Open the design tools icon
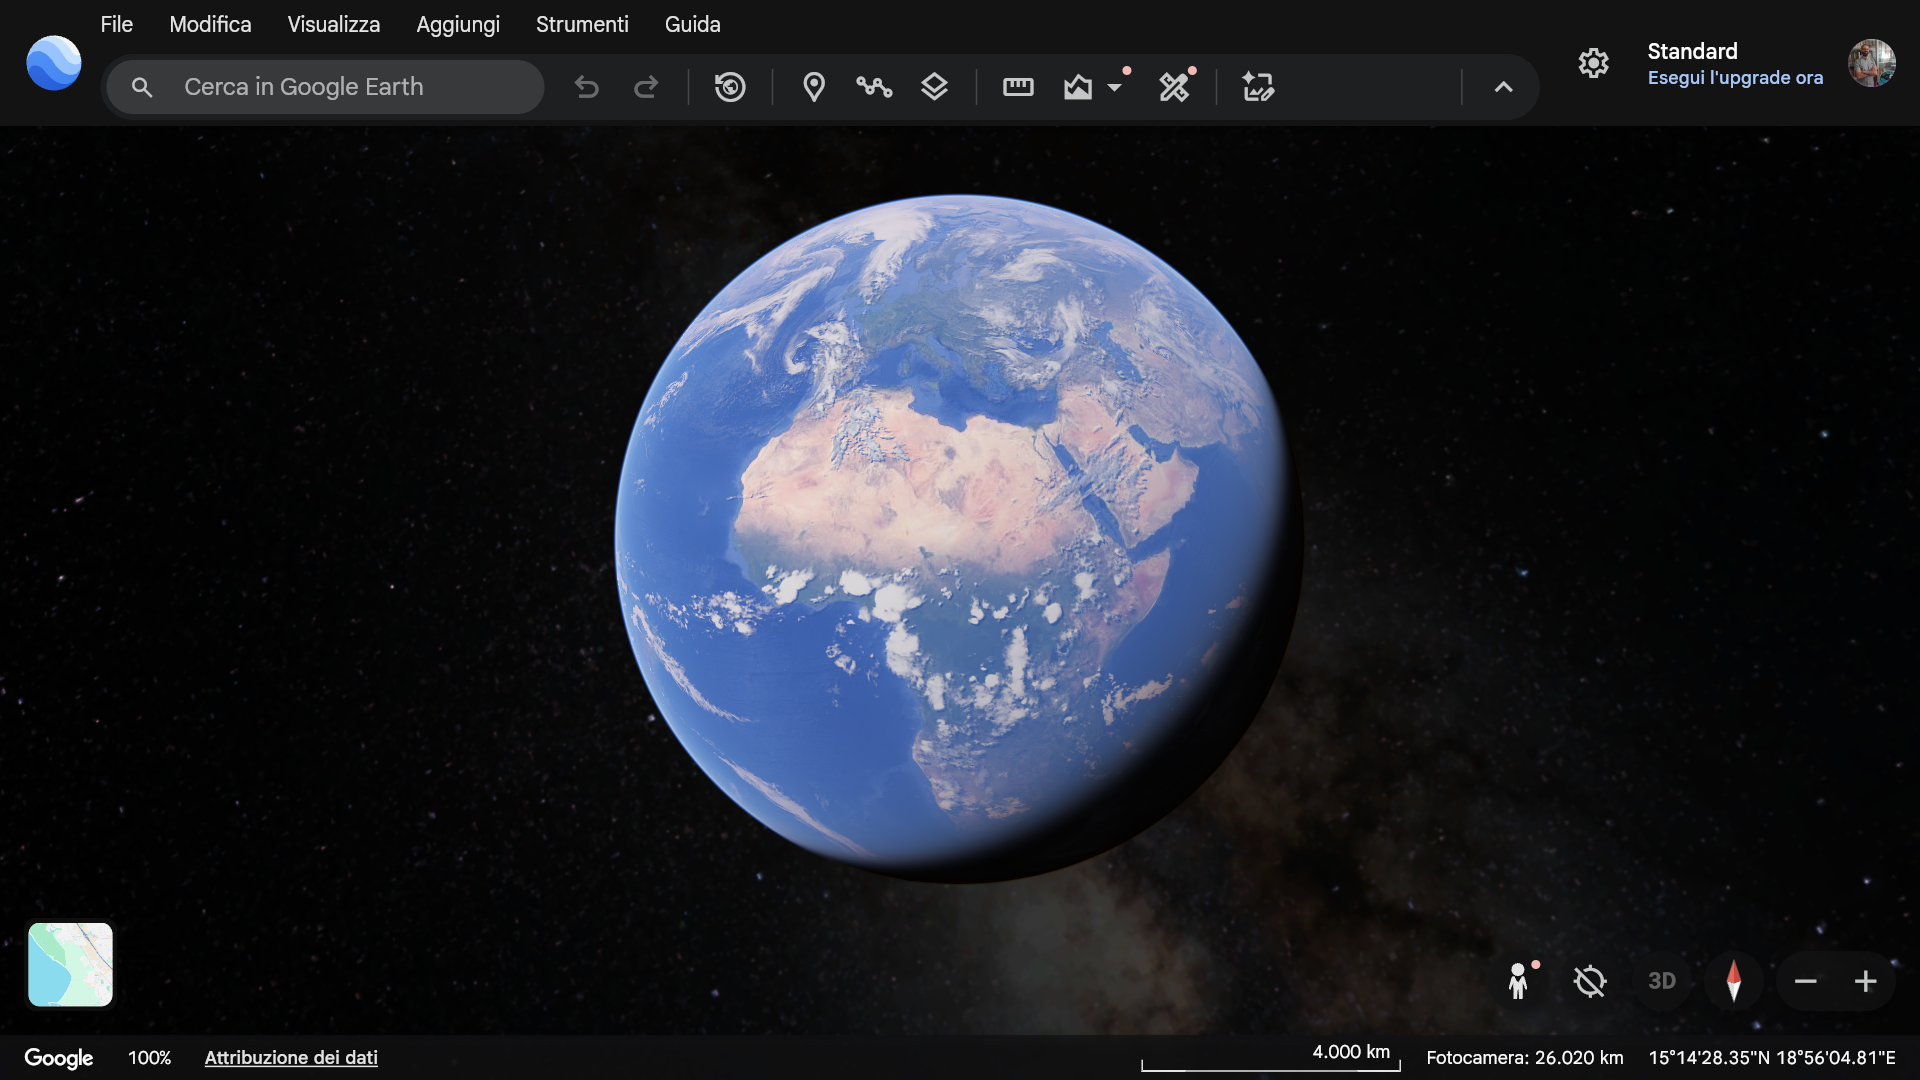The width and height of the screenshot is (1920, 1080). pos(1175,87)
